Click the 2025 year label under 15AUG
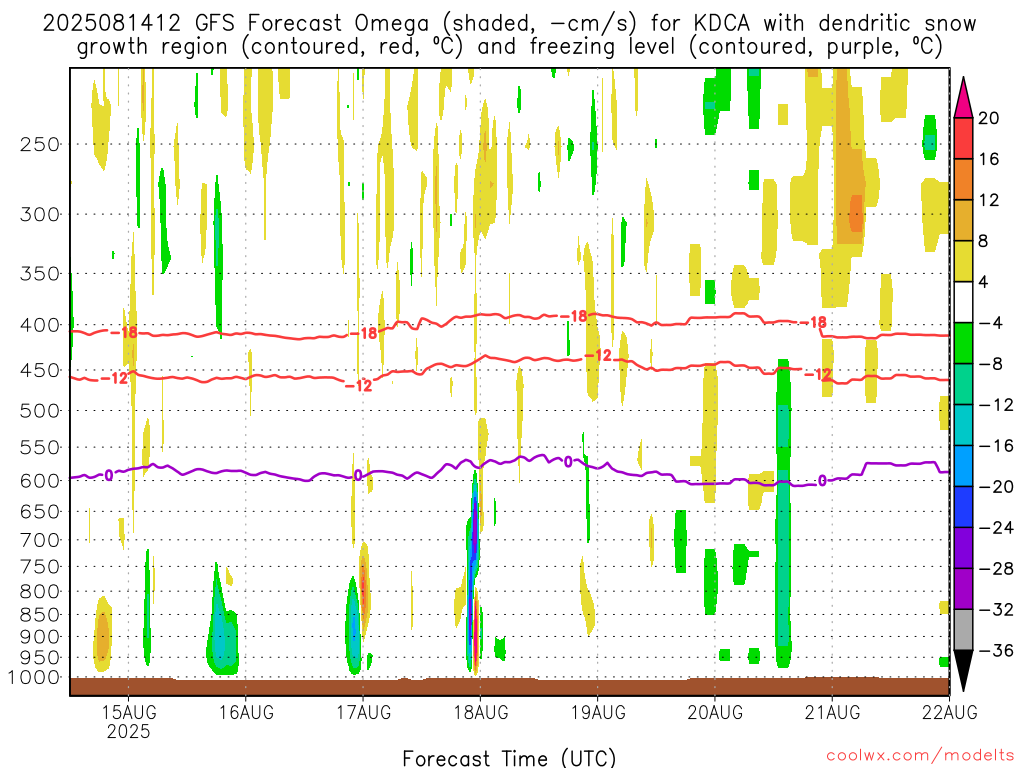 [x=129, y=731]
